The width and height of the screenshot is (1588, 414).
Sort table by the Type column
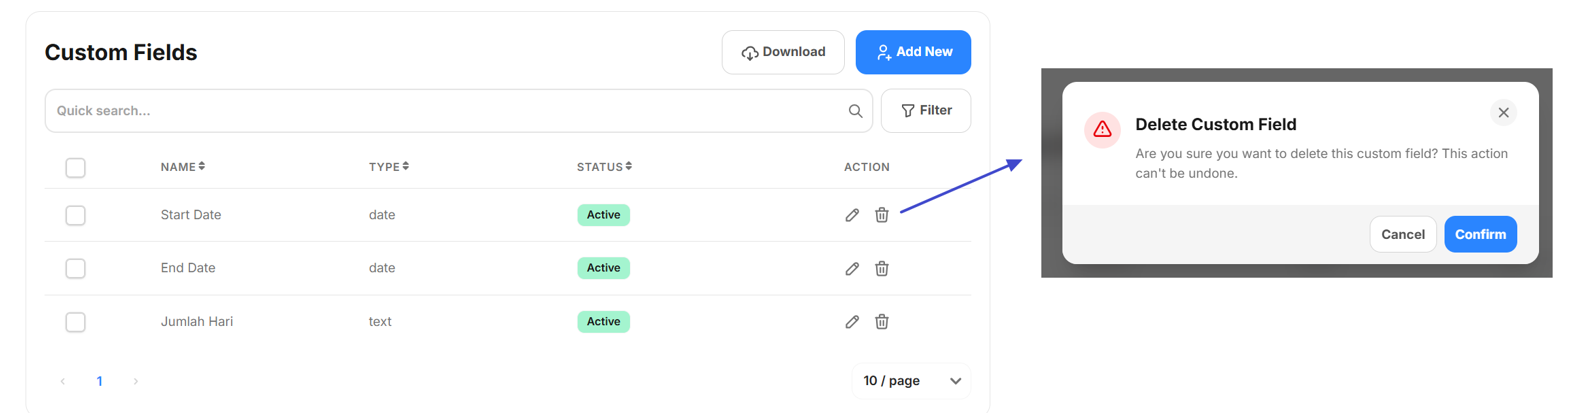coord(389,167)
